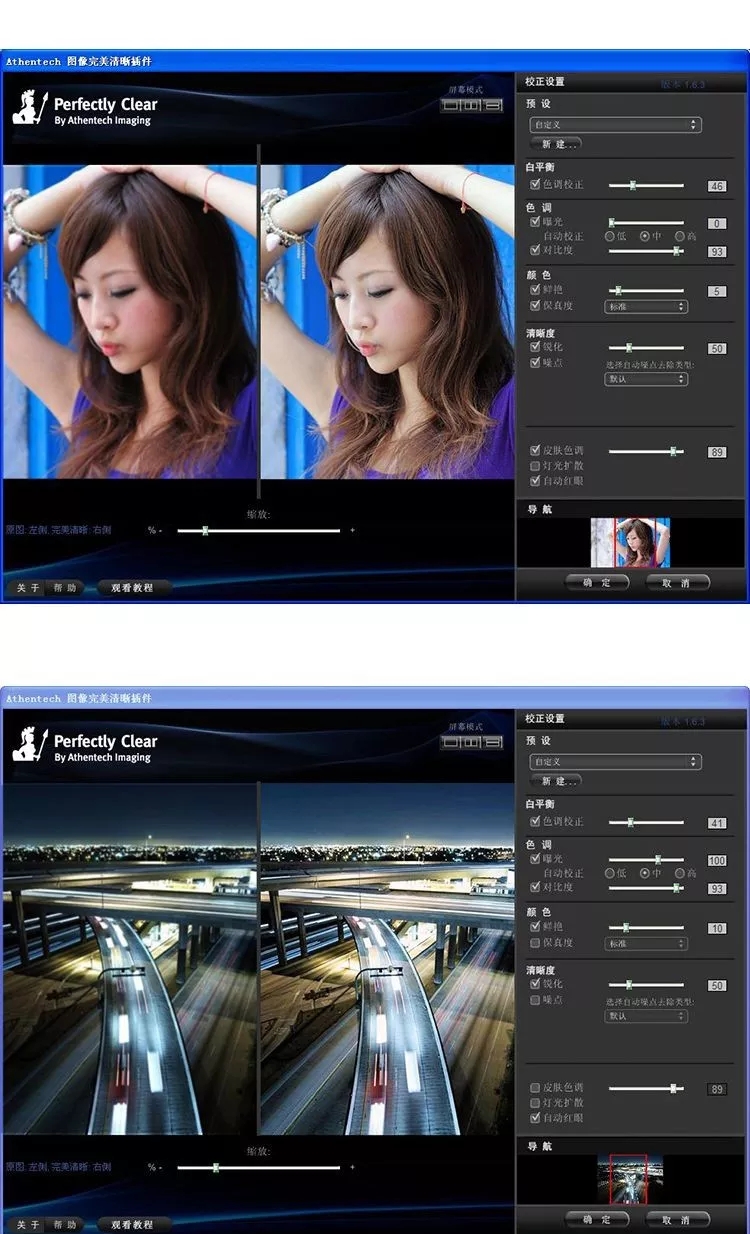Disable 皮肤色调 in portrait window
750x1234 pixels.
535,451
